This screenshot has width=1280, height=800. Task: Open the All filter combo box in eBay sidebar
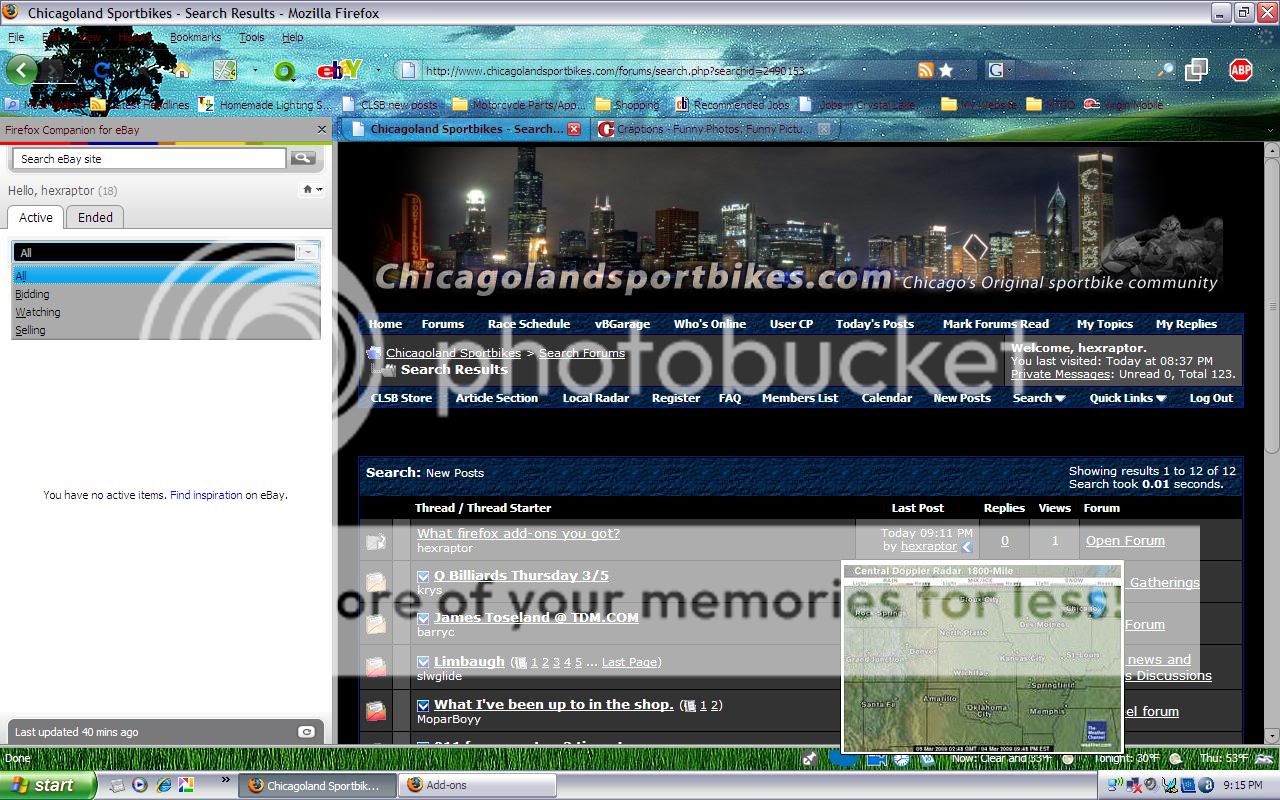[166, 252]
